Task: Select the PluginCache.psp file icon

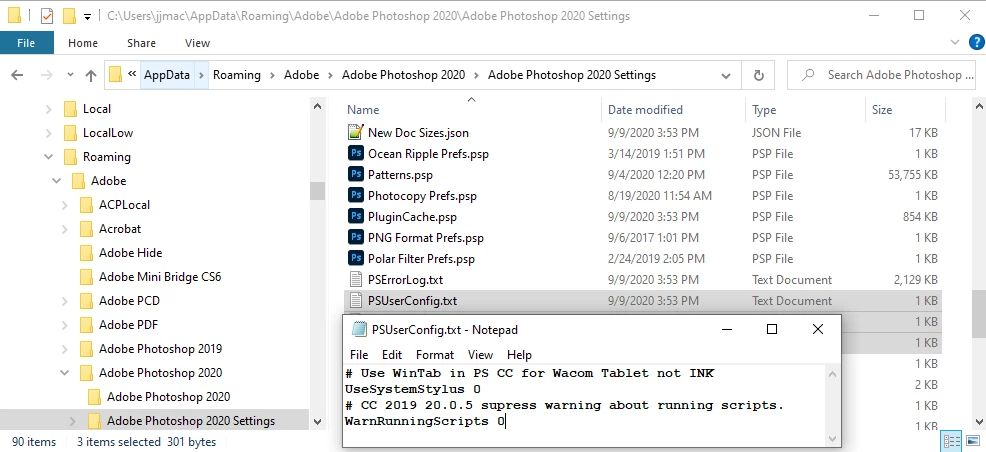Action: [x=356, y=217]
